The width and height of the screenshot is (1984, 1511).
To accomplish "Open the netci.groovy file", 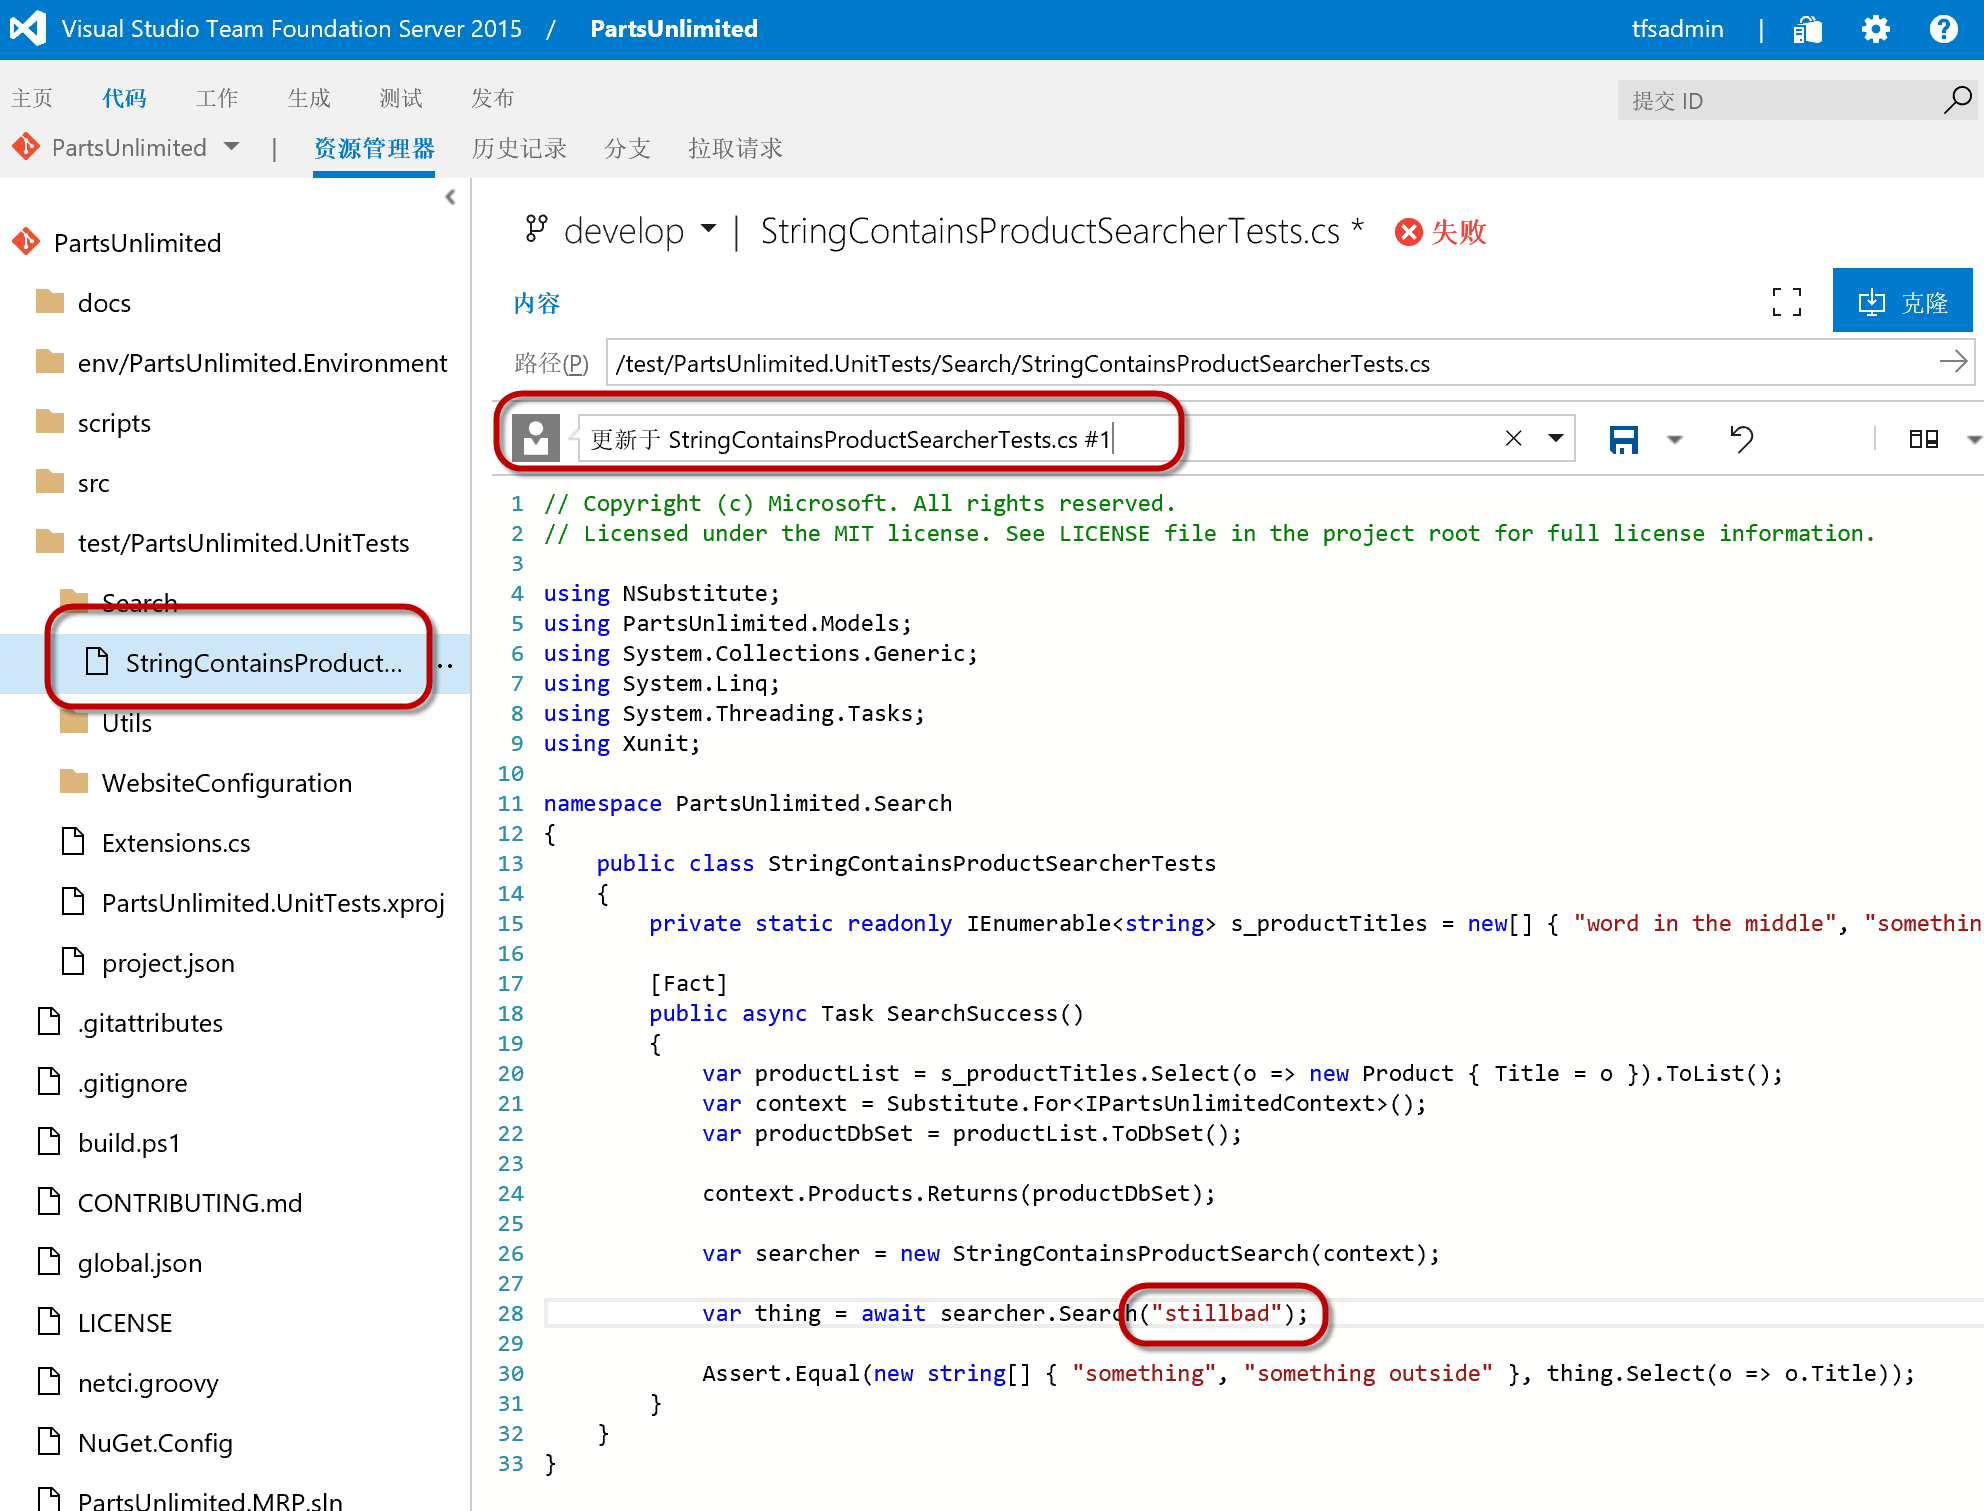I will (x=148, y=1383).
